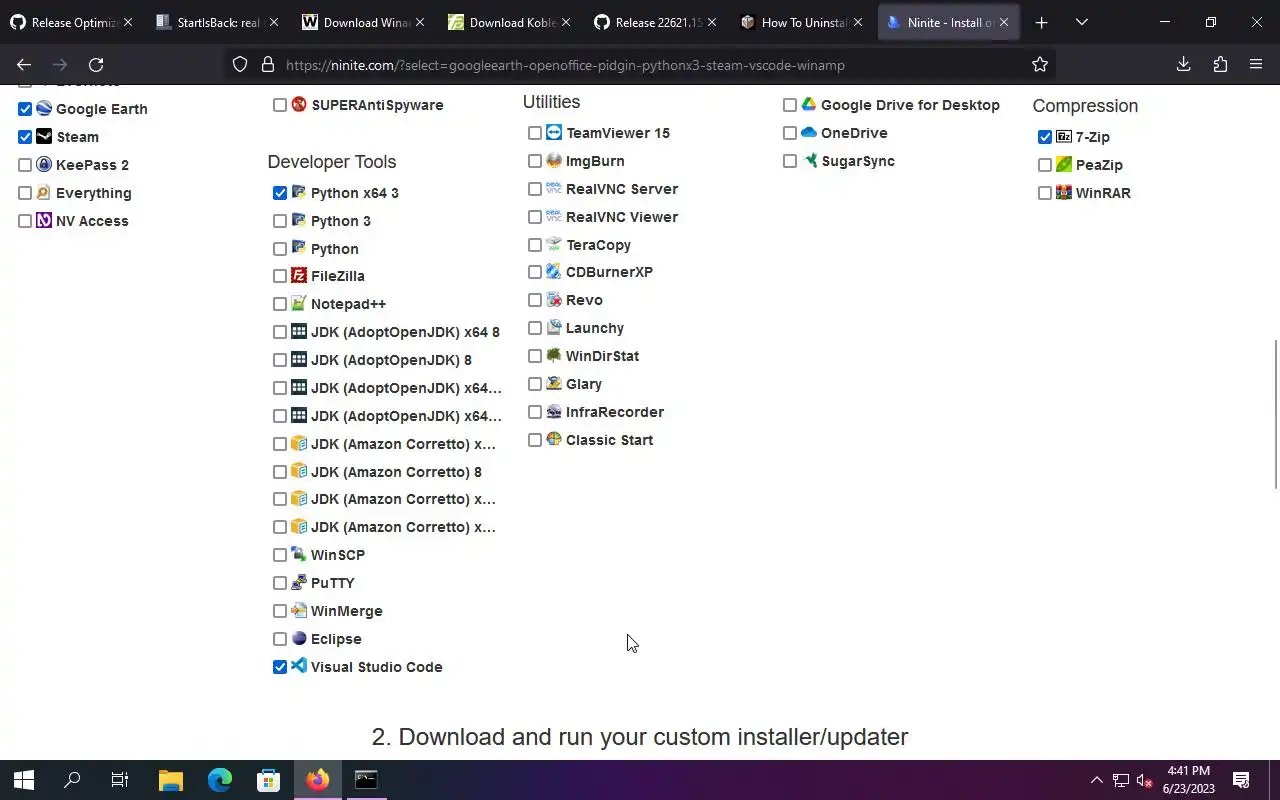1280x800 pixels.
Task: Click the TeamViewer 15 icon
Action: 554,132
